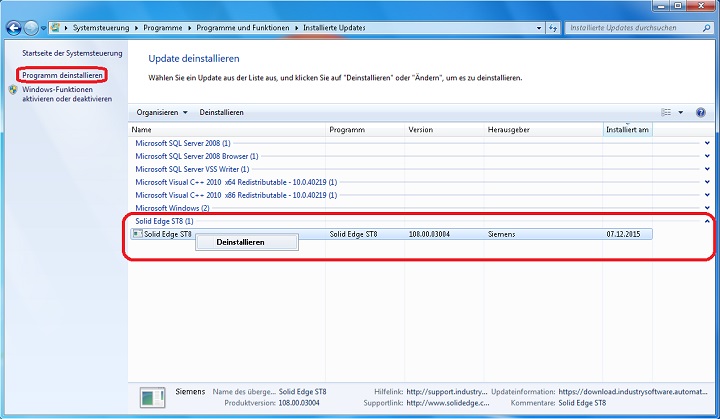Screen dimensions: 720x419
Task: Open Programm deinstallieren link in sidebar
Action: click(x=62, y=75)
